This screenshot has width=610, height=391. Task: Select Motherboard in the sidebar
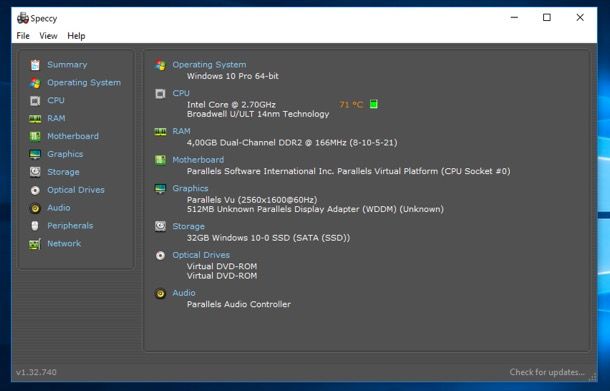point(73,136)
